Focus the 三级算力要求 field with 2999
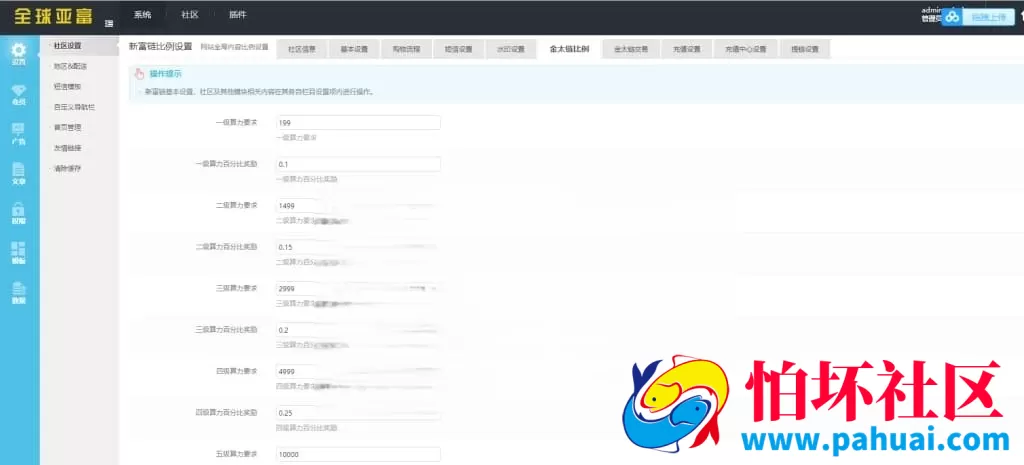 [358, 288]
